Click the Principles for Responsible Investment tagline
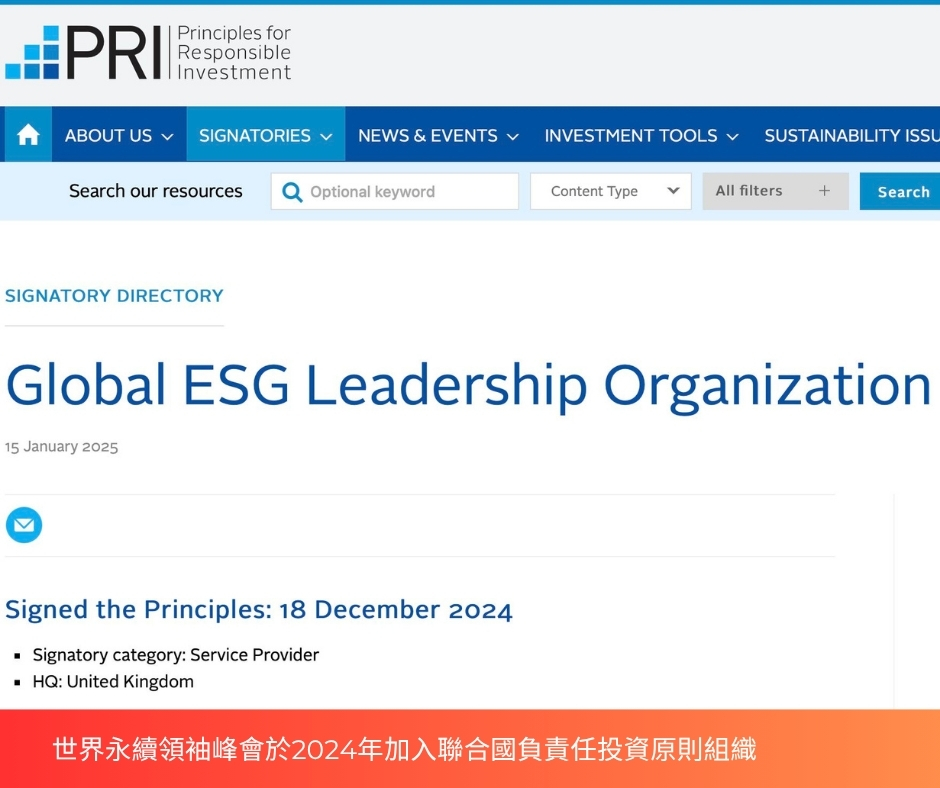The image size is (940, 788). point(234,52)
